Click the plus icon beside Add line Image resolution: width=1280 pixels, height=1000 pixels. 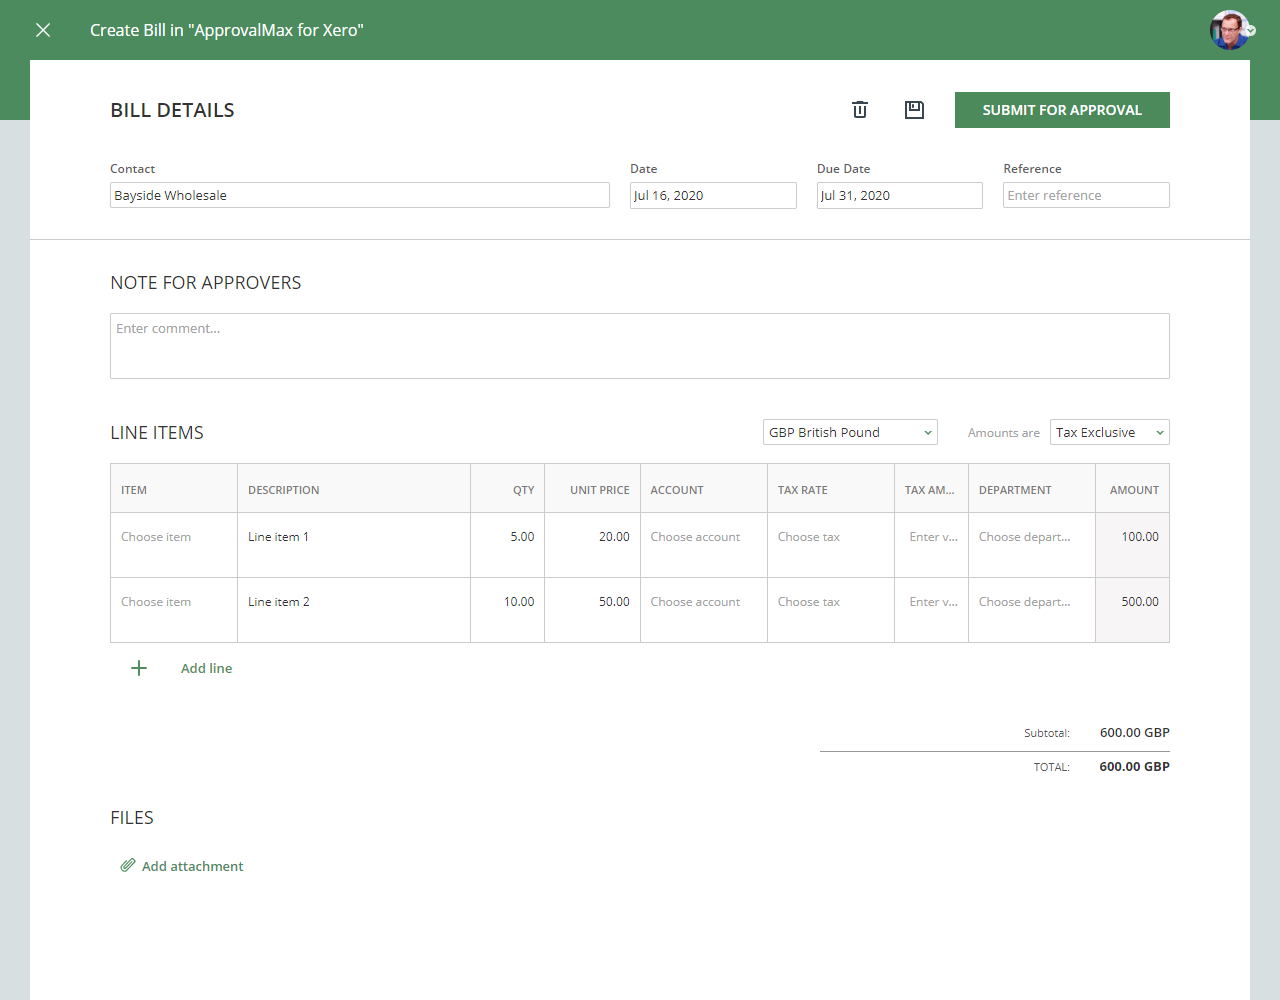click(139, 668)
